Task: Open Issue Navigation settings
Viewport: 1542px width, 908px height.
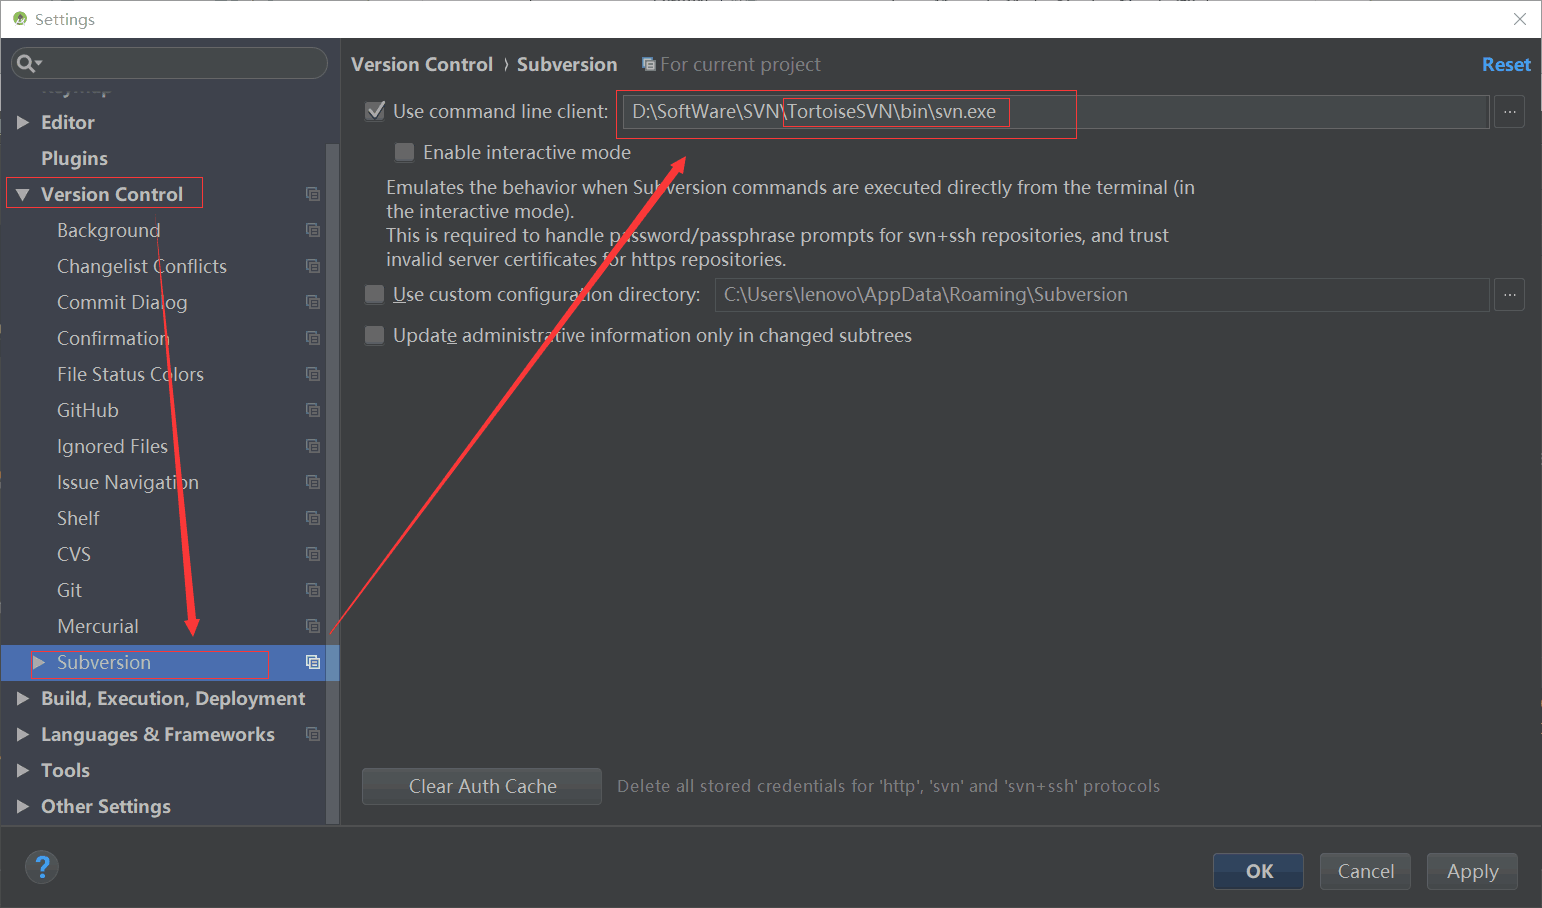Action: [x=128, y=482]
